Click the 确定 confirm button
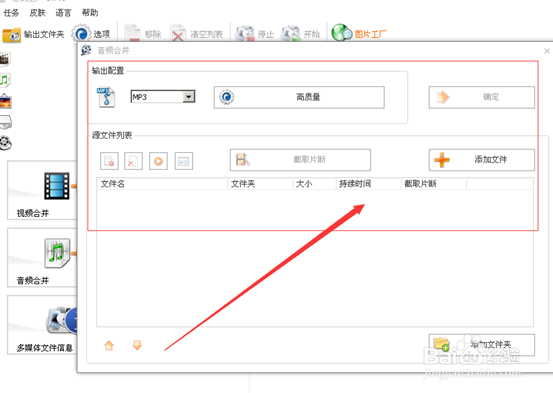The height and width of the screenshot is (393, 553). tap(481, 97)
